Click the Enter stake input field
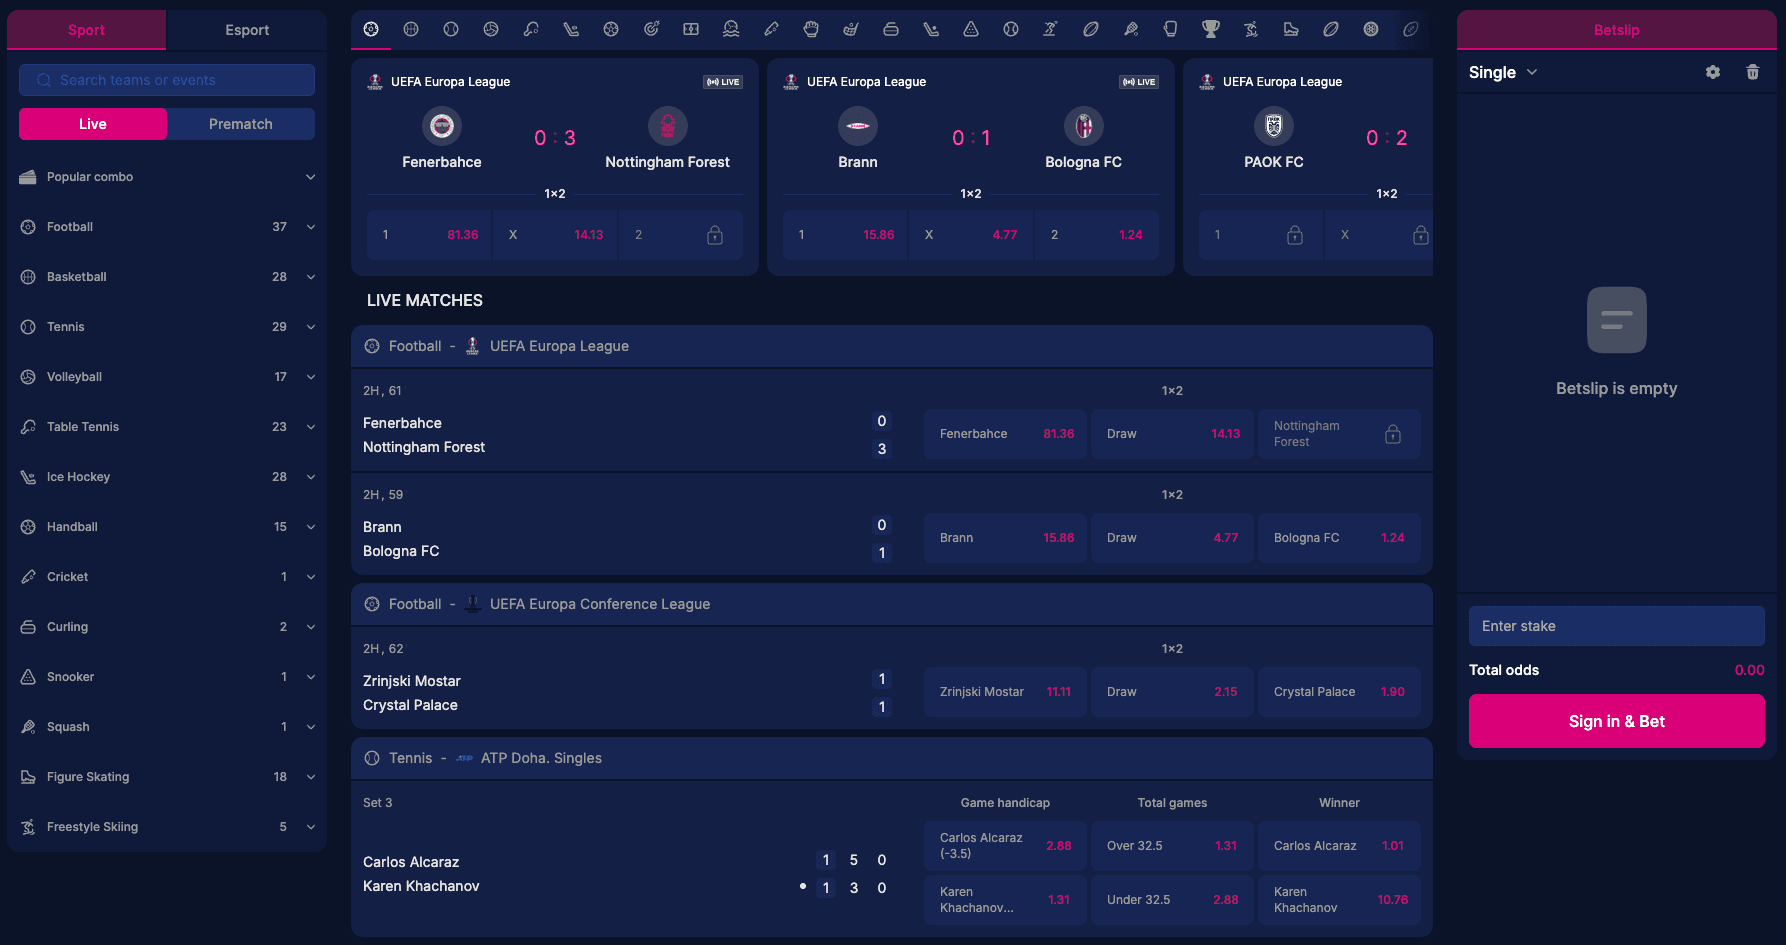This screenshot has height=945, width=1786. point(1616,626)
